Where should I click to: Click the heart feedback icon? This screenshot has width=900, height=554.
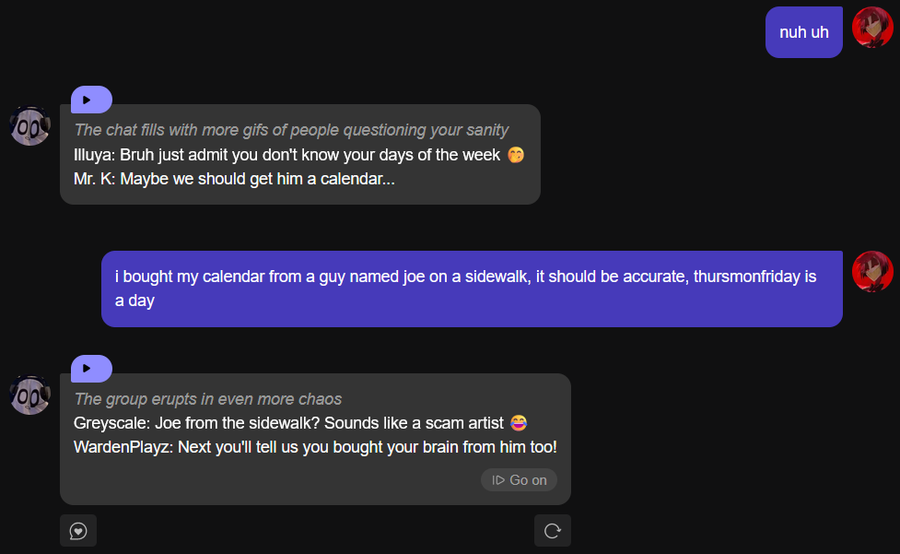78,531
